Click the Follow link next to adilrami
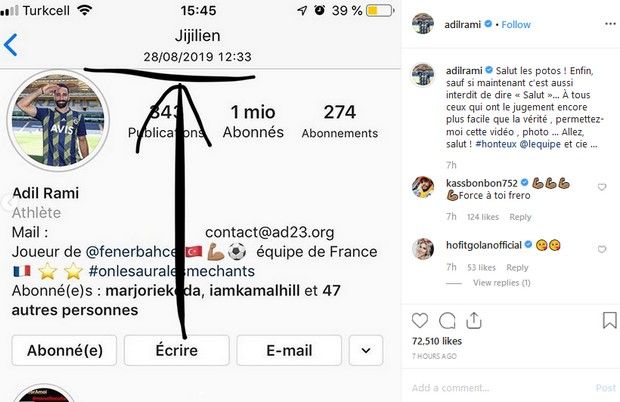The height and width of the screenshot is (402, 620). 516,25
